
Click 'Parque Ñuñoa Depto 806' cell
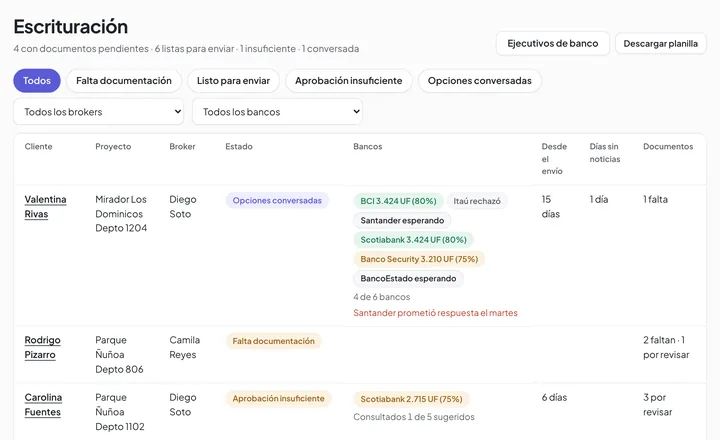[119, 355]
